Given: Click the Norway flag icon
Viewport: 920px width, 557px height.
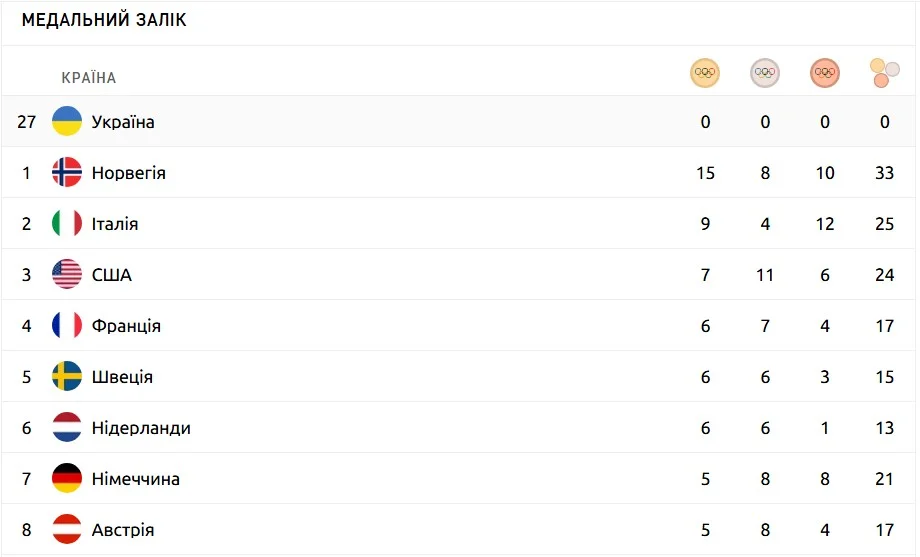Looking at the screenshot, I should click(x=67, y=173).
